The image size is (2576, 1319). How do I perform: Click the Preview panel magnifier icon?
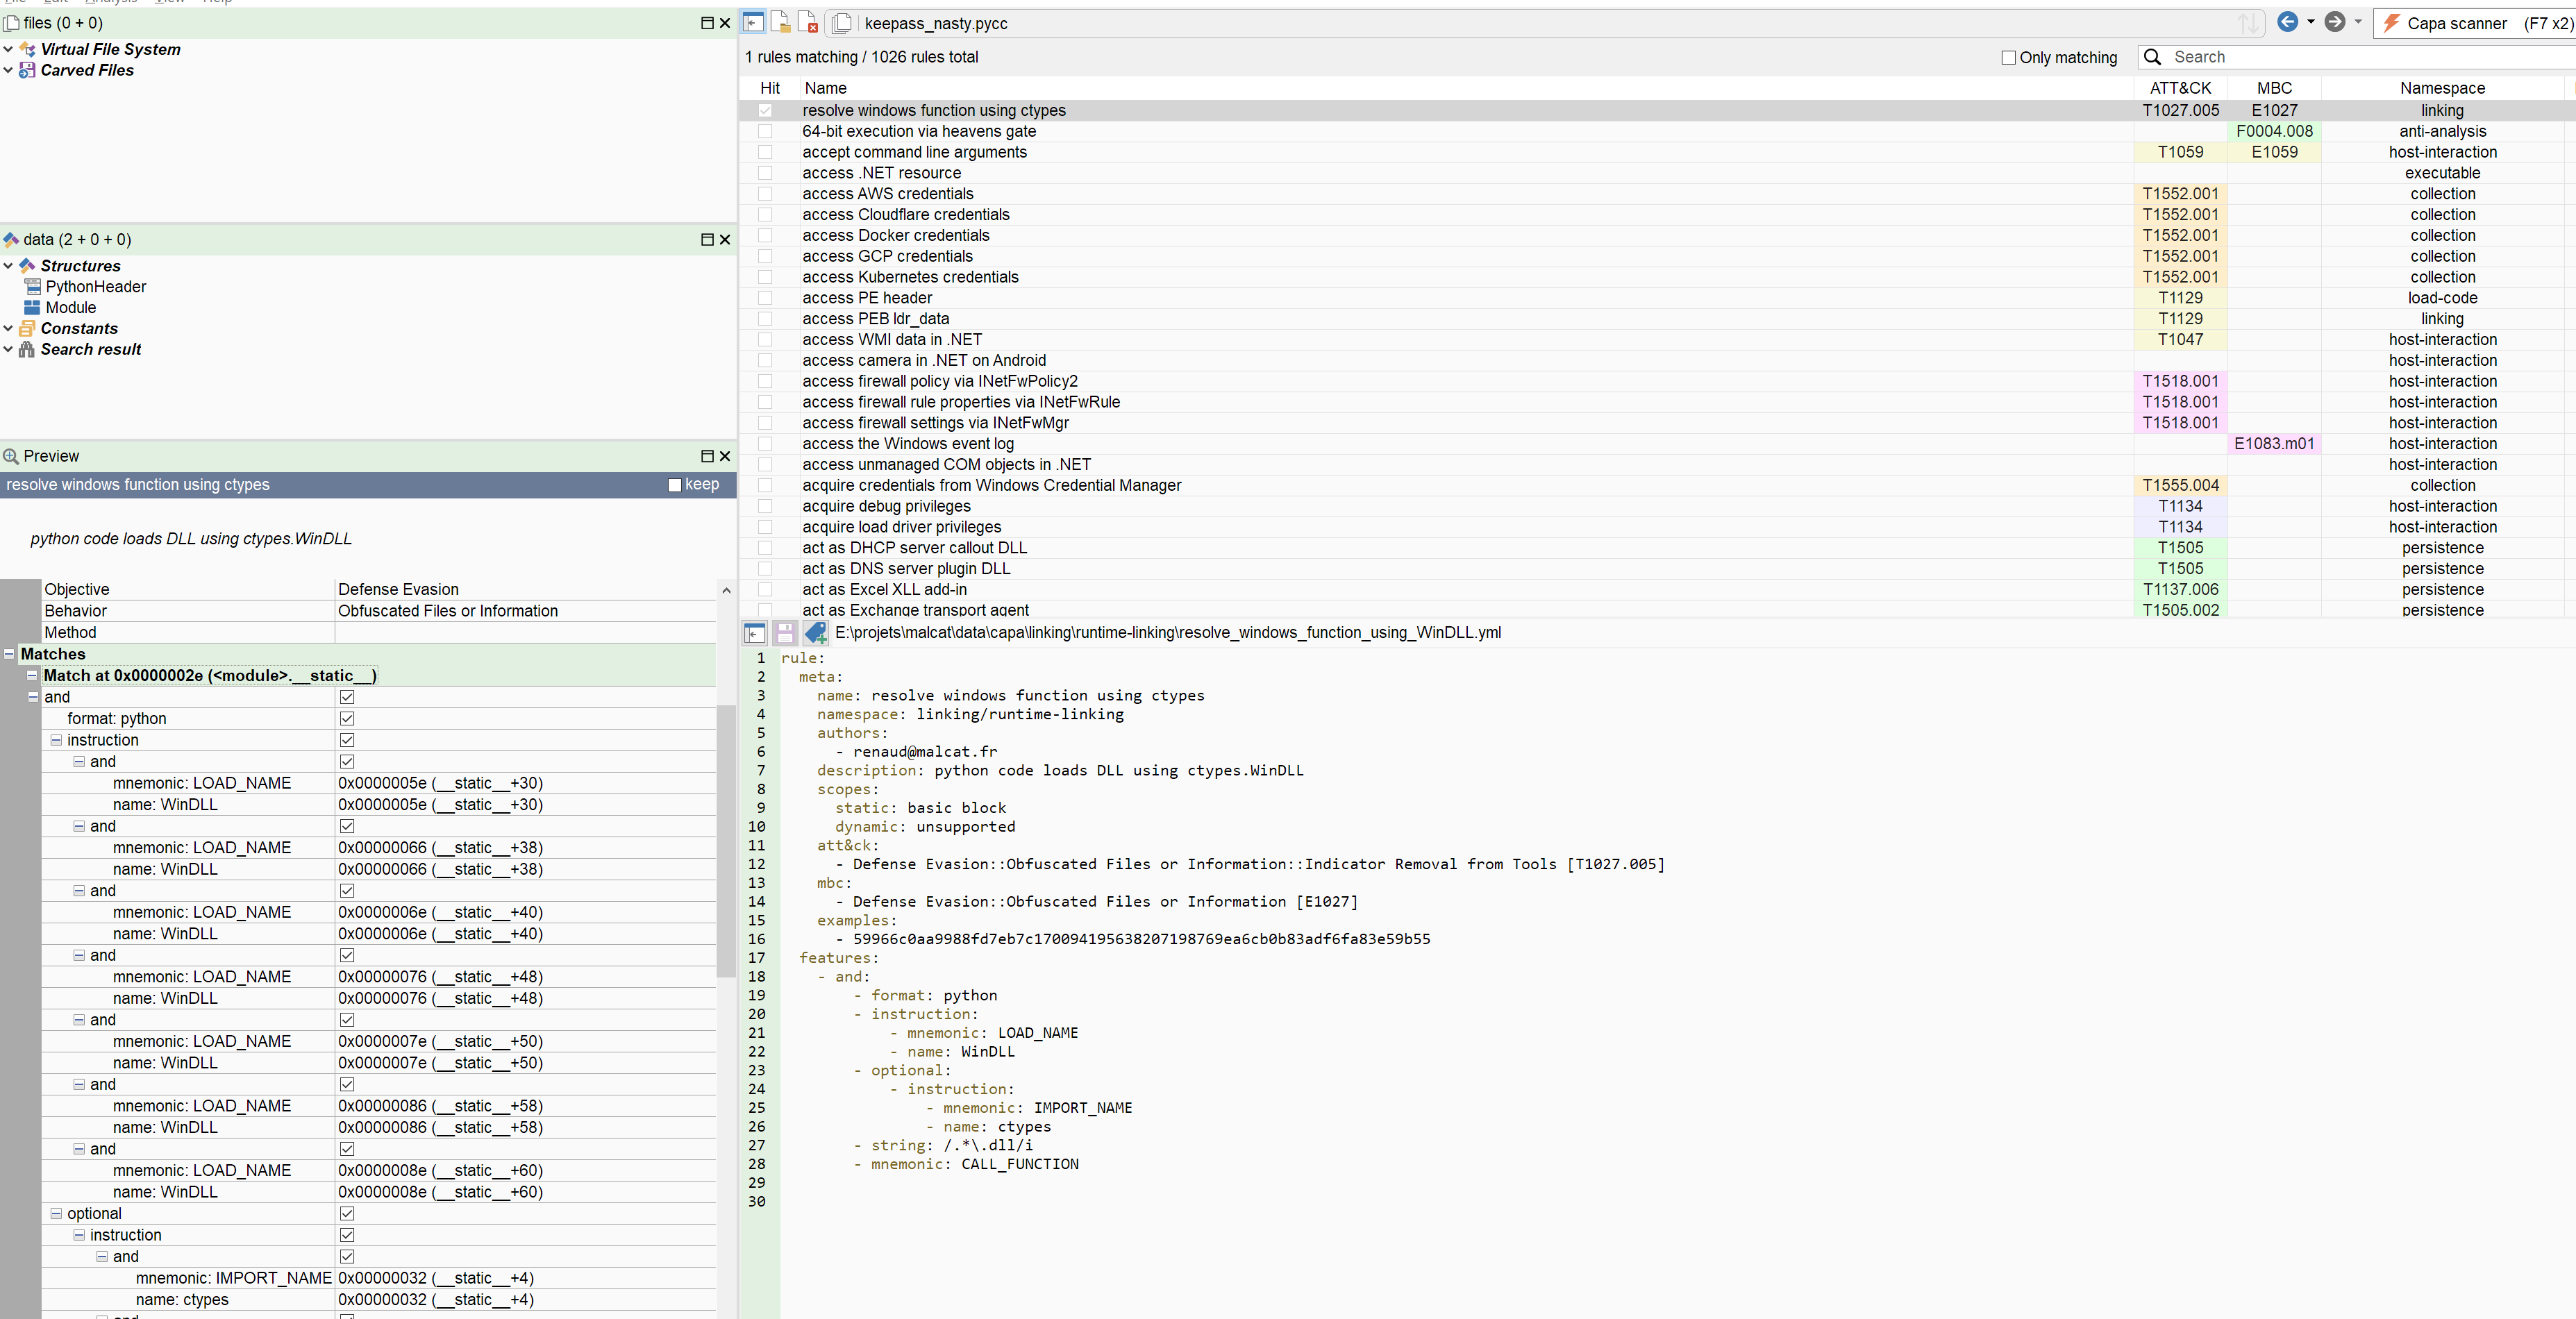[x=11, y=456]
